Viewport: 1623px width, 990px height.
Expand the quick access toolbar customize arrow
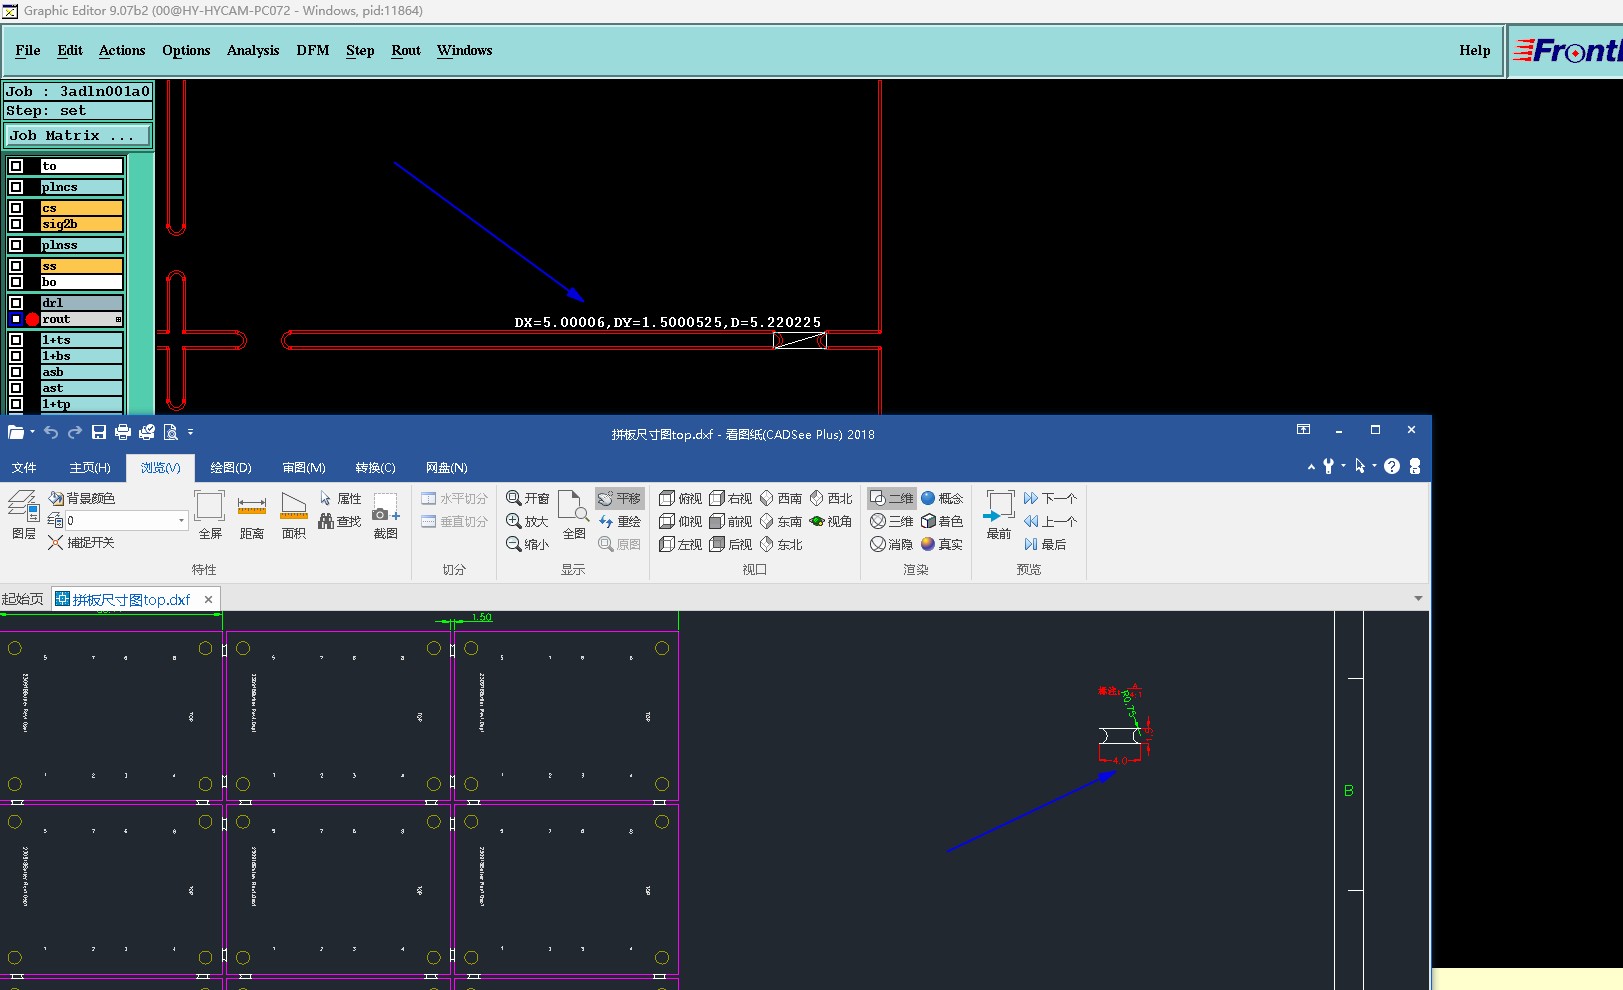[x=190, y=432]
